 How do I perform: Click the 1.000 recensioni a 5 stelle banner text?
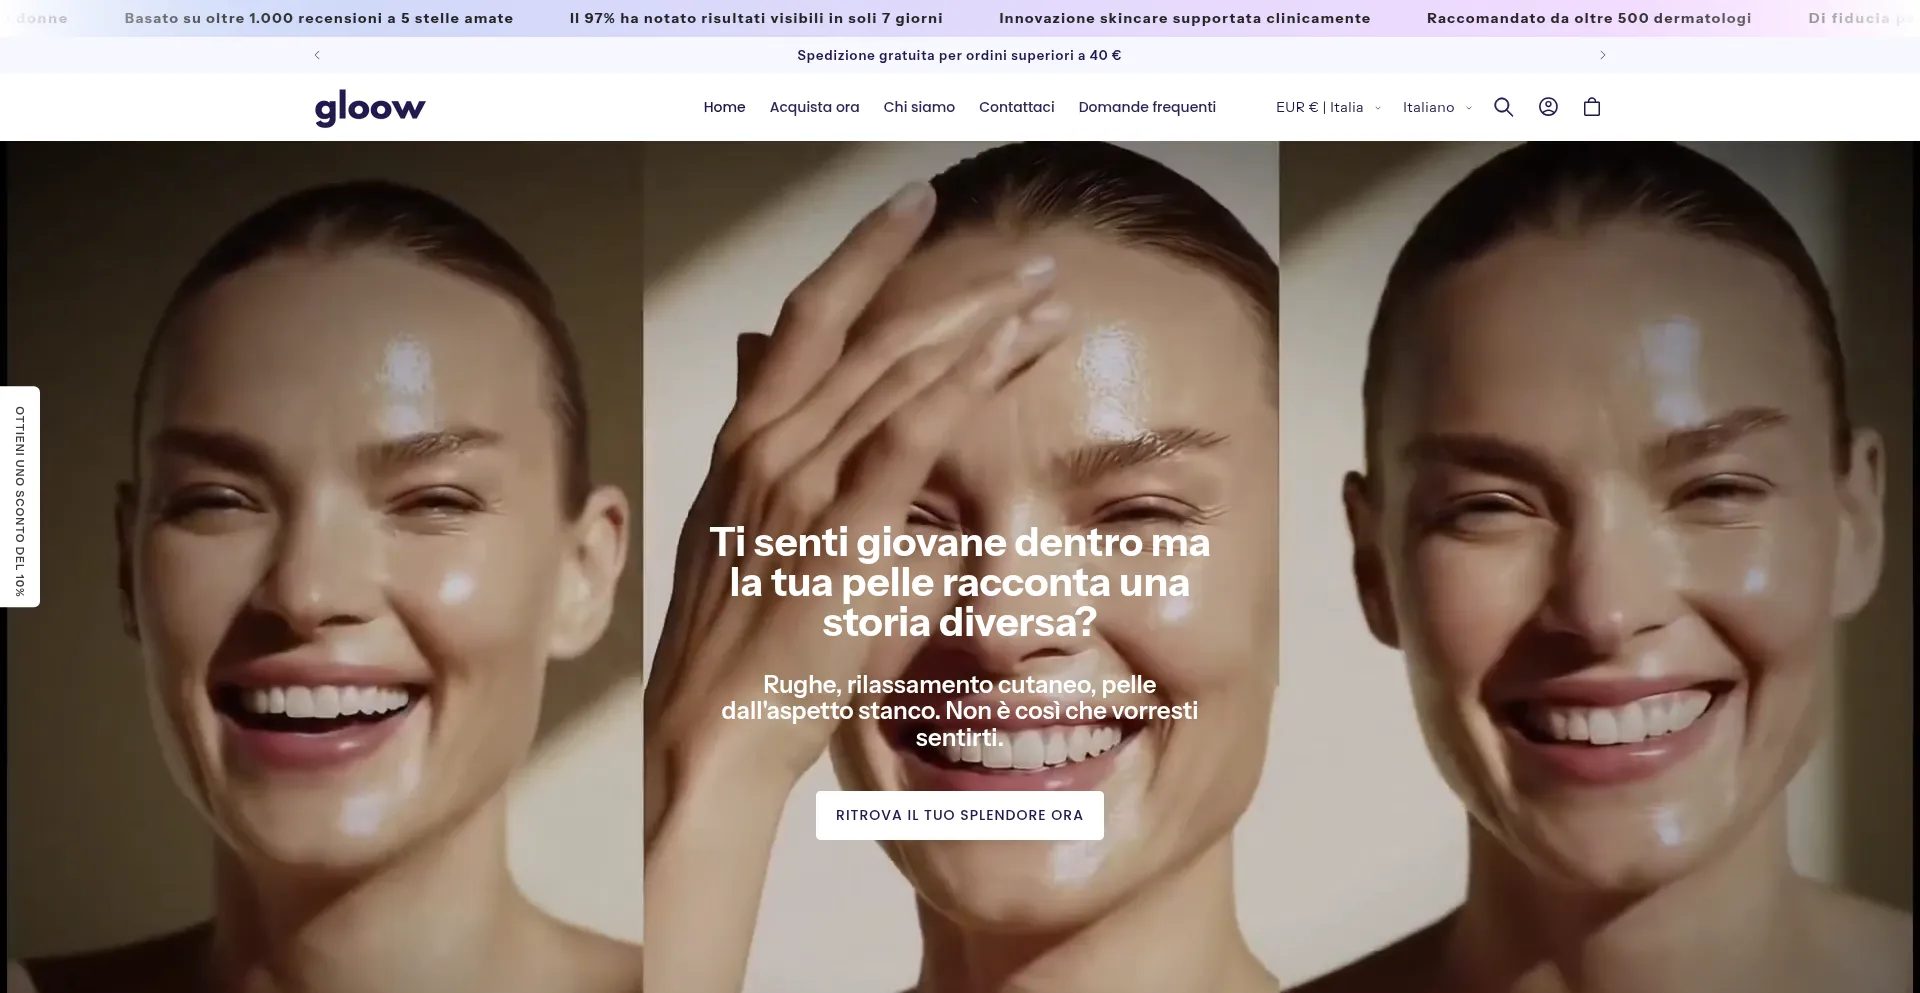pyautogui.click(x=318, y=18)
